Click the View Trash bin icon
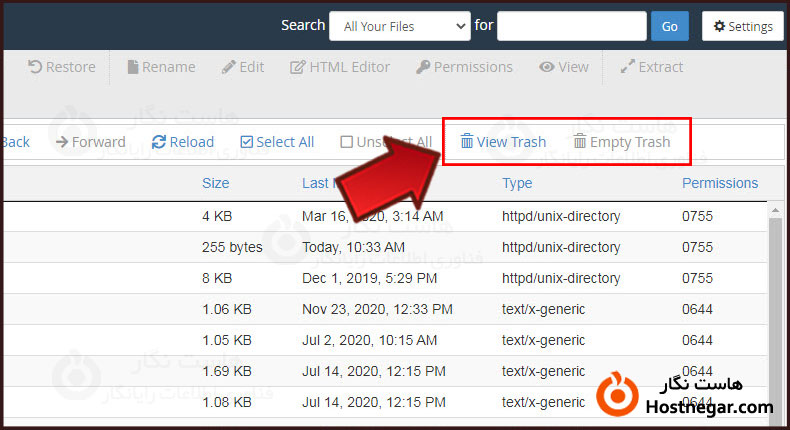 (x=467, y=142)
